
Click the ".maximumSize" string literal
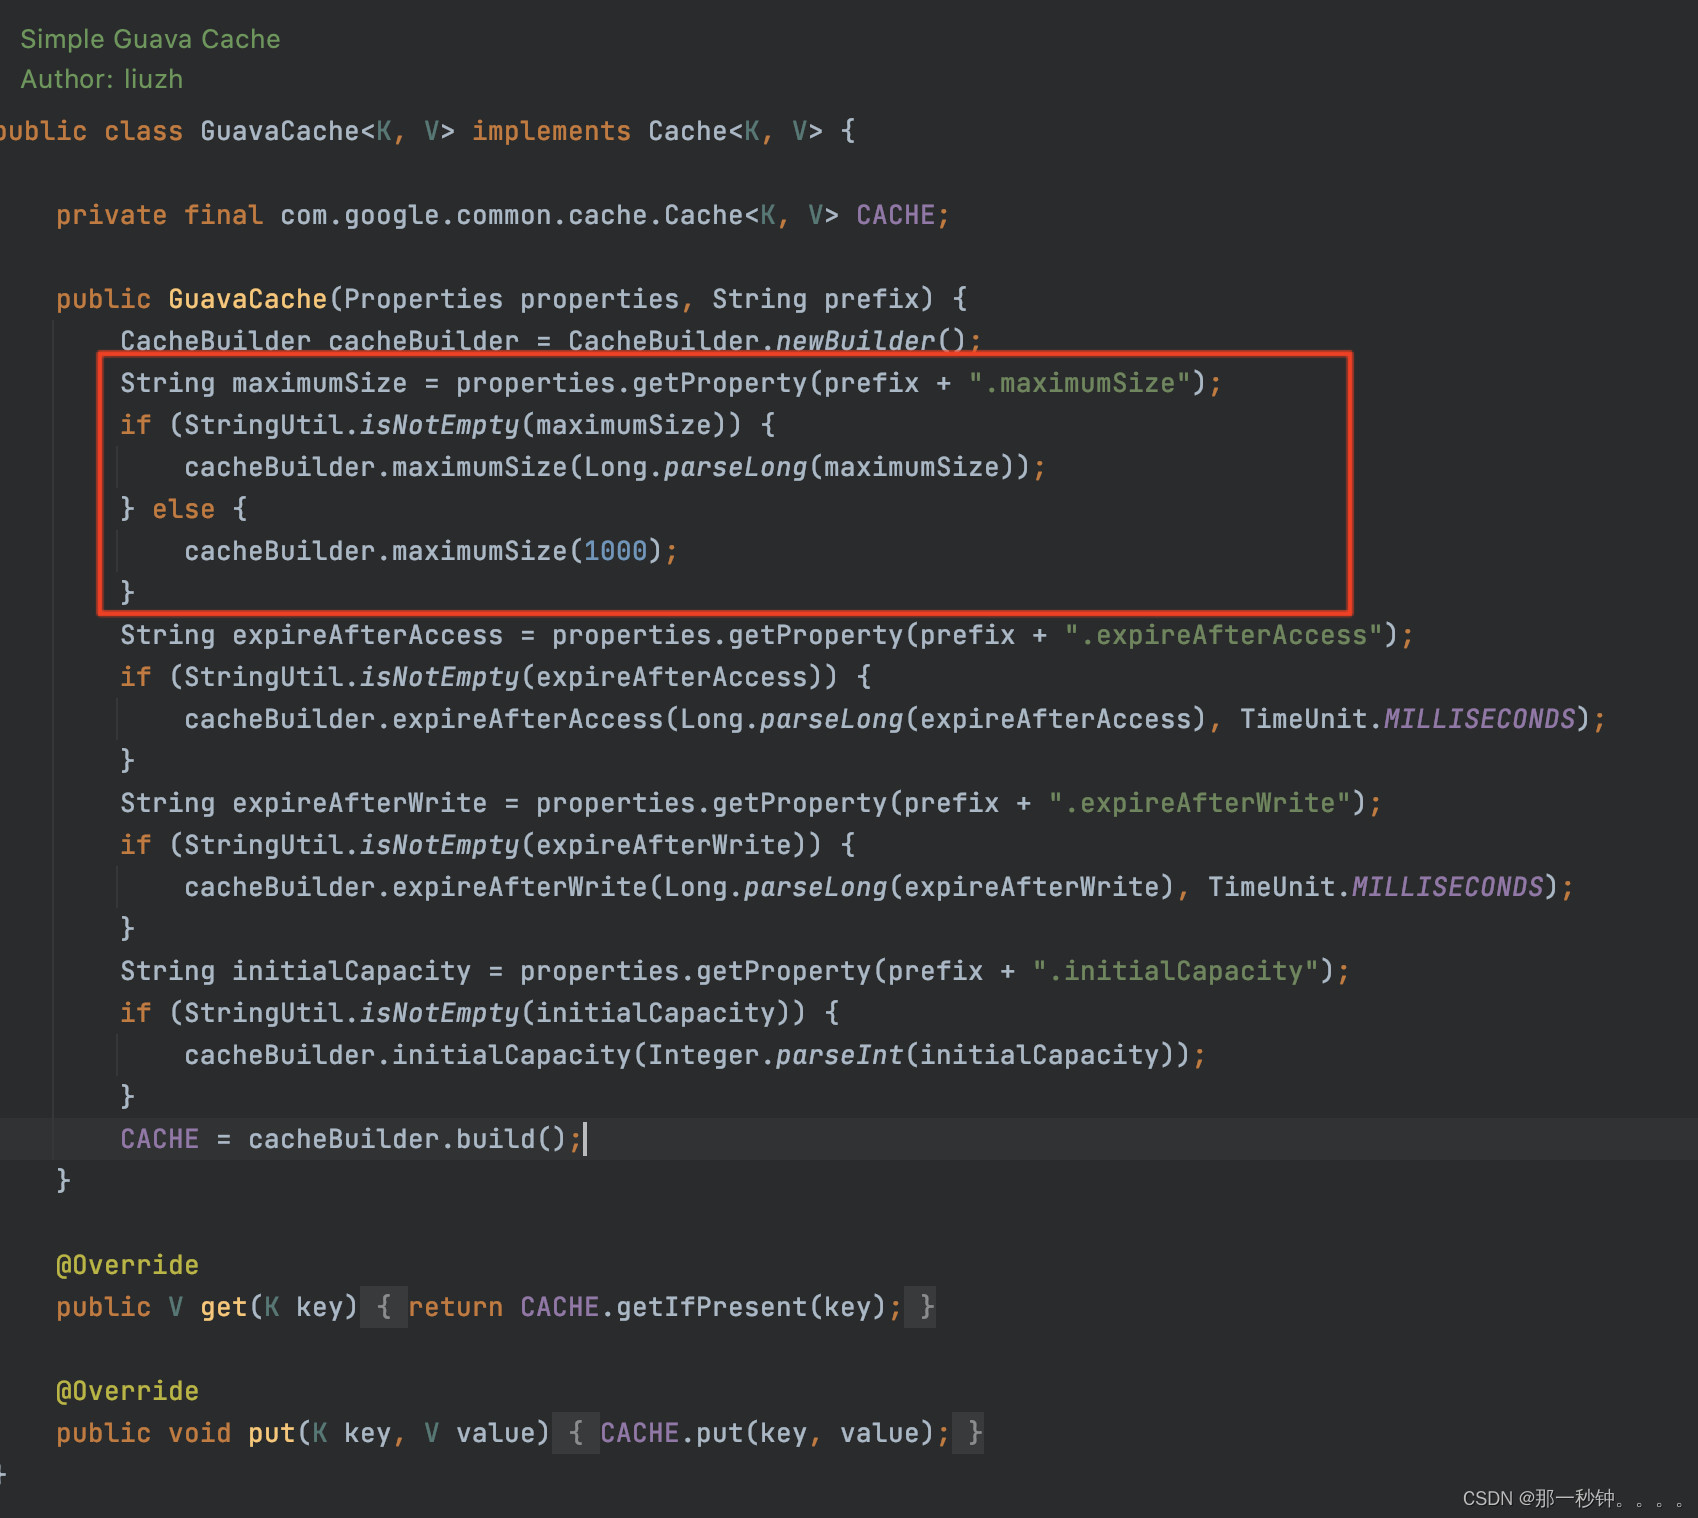[1079, 383]
